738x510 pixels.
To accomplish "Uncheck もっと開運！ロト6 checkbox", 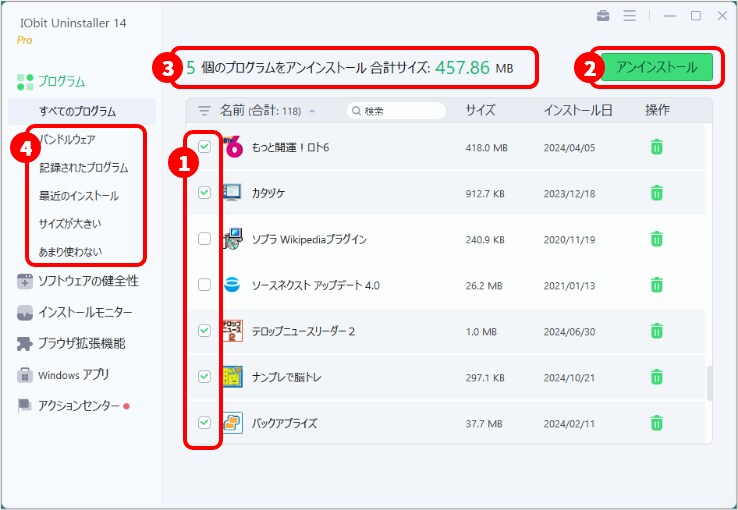I will tap(204, 147).
